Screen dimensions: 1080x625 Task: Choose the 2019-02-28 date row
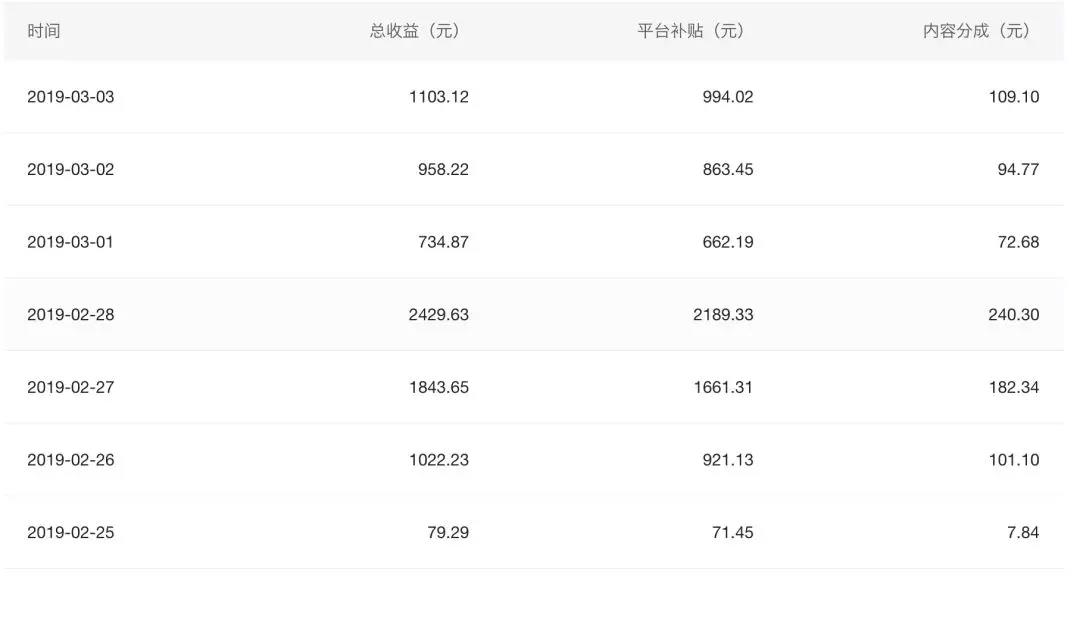point(71,314)
